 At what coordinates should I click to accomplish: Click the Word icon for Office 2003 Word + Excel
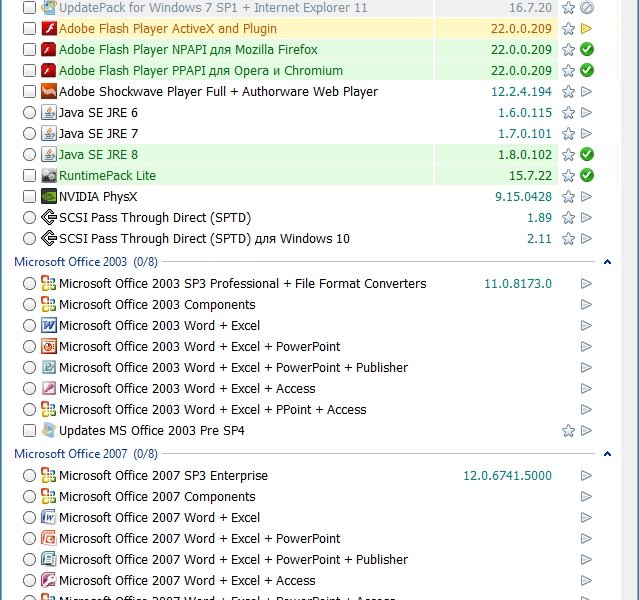49,325
